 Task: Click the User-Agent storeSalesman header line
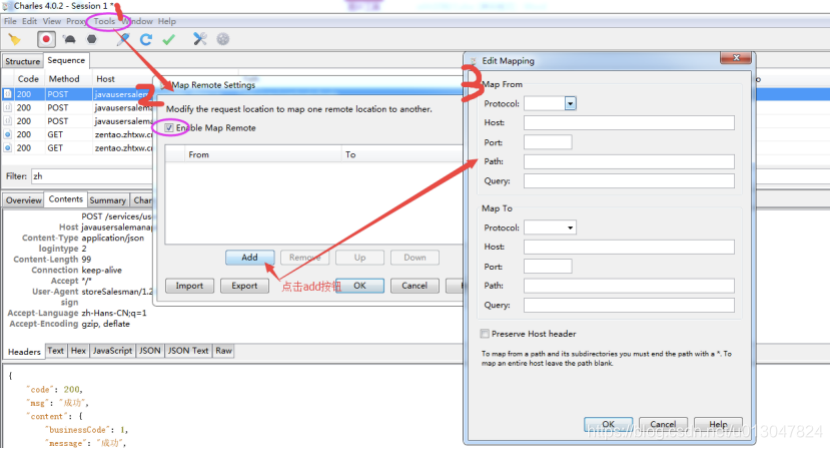[x=92, y=291]
